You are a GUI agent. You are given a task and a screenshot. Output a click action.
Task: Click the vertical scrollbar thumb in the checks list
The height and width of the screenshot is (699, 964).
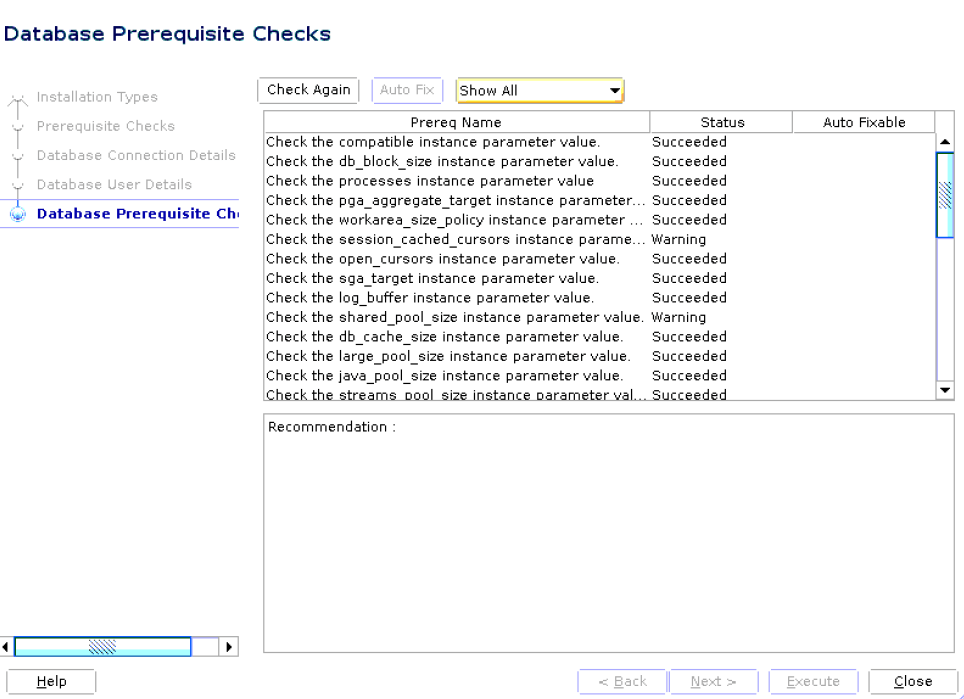coord(944,190)
